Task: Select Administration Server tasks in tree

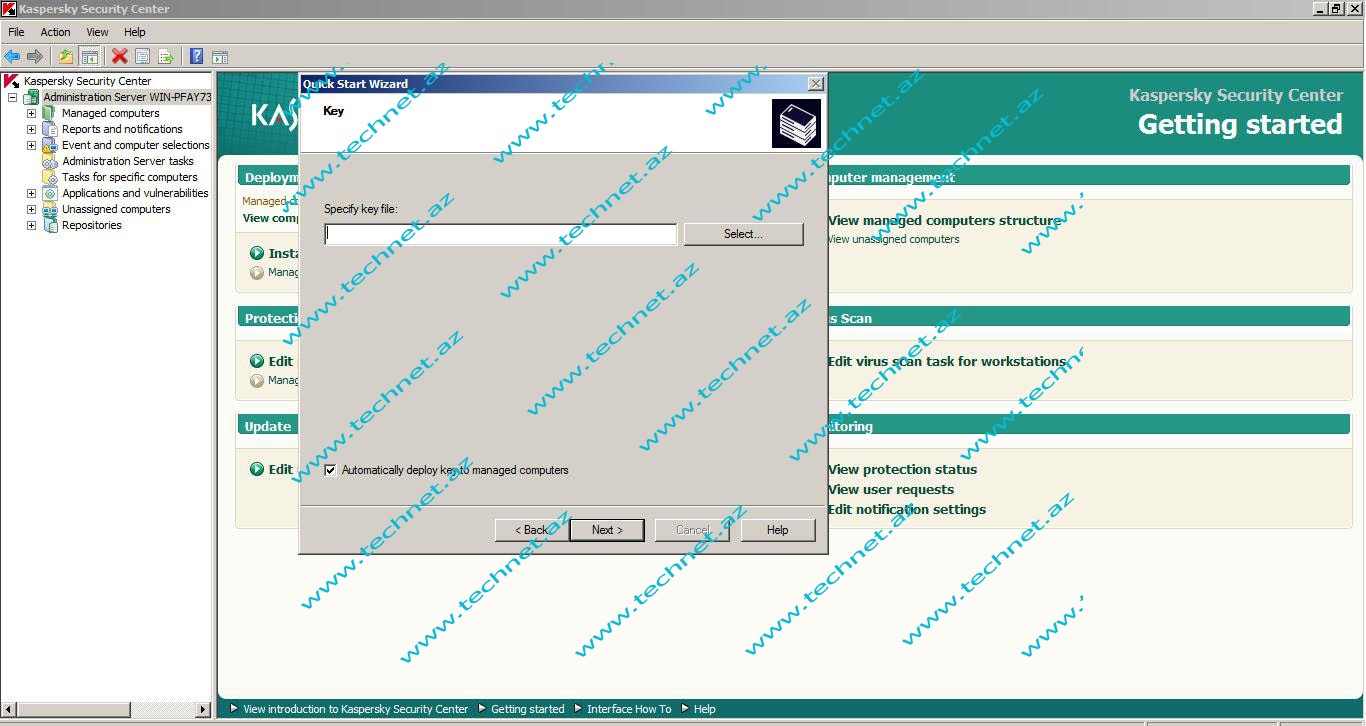Action: (127, 161)
